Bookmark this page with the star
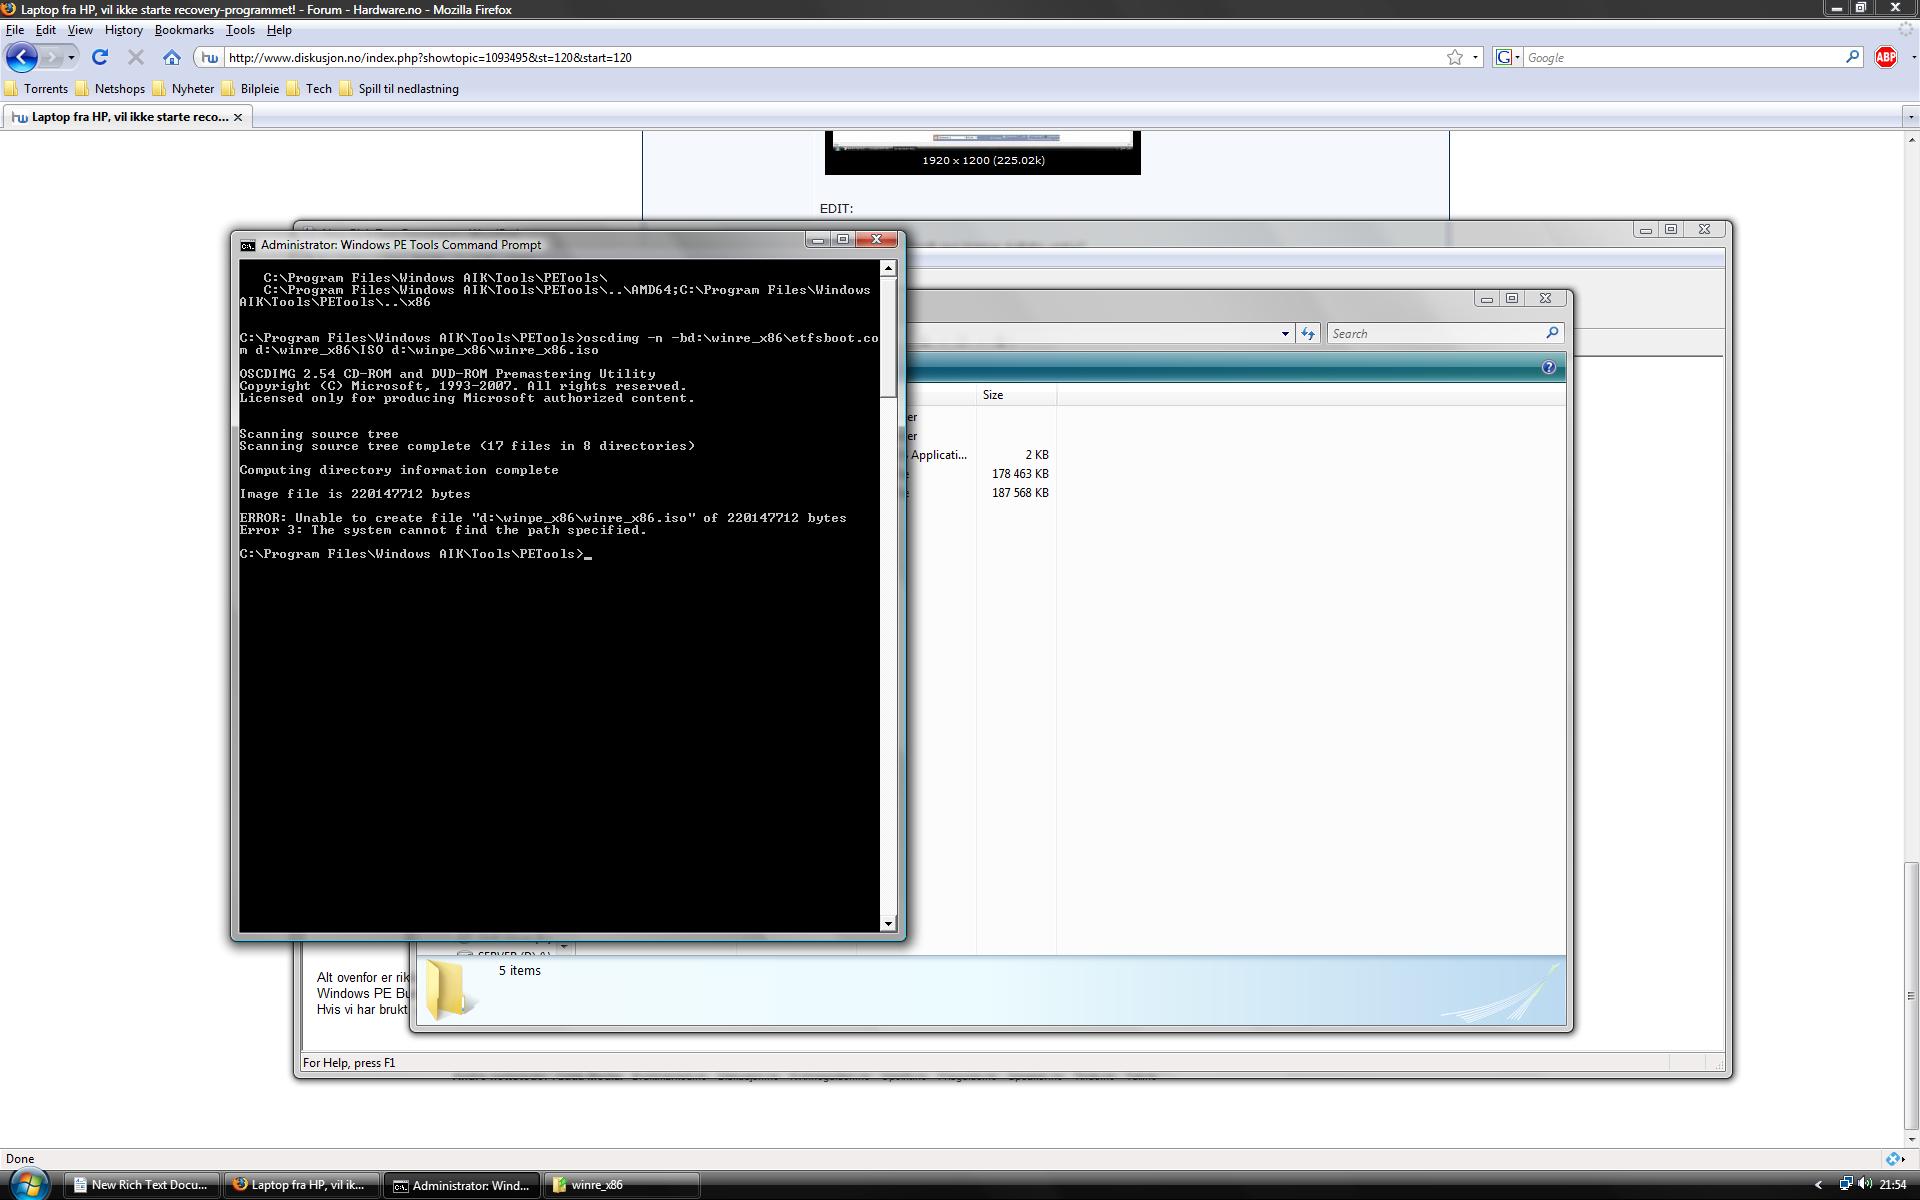Viewport: 1920px width, 1200px height. tap(1455, 57)
